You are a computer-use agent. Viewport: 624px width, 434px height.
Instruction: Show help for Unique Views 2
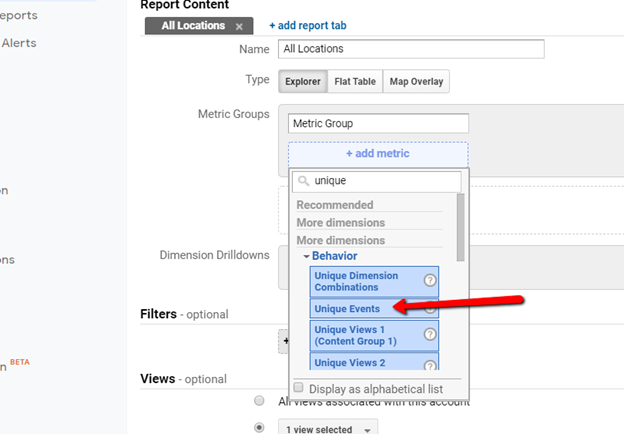430,366
